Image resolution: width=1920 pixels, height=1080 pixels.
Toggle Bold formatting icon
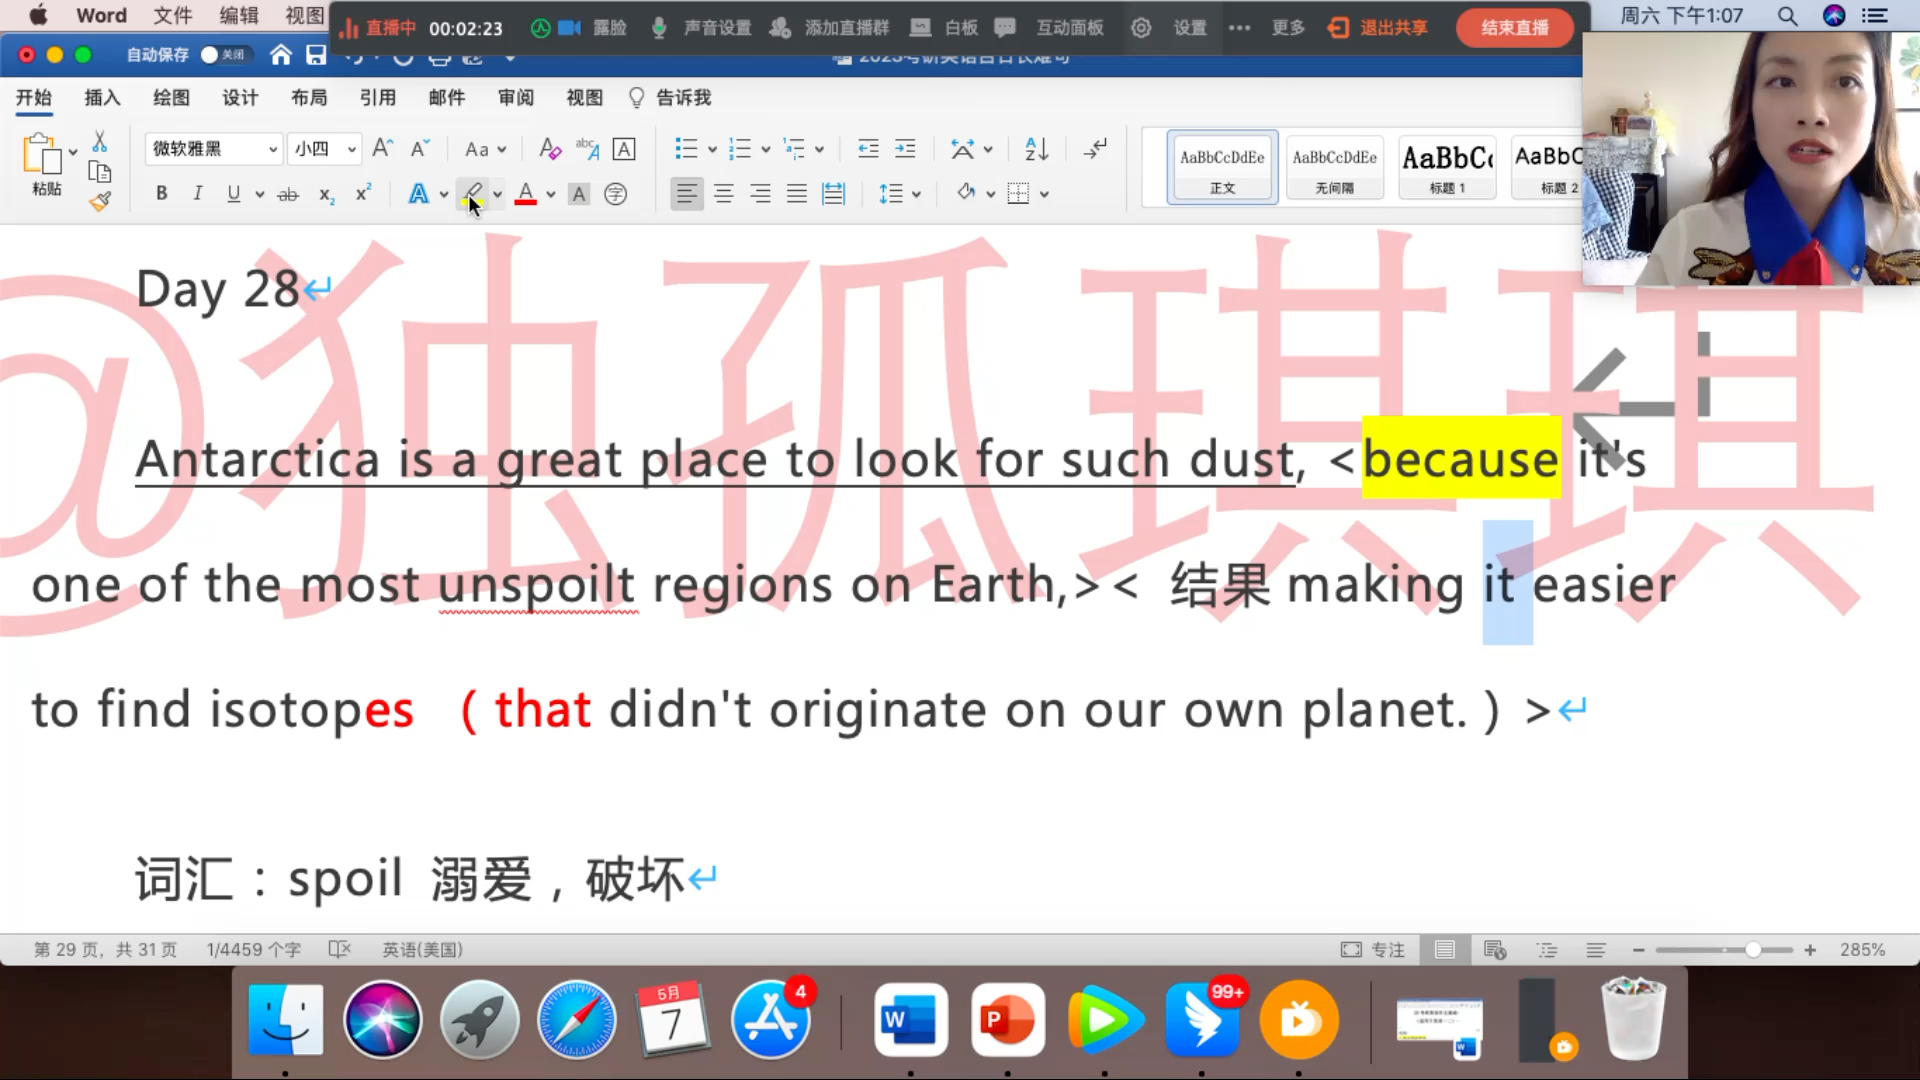click(160, 194)
